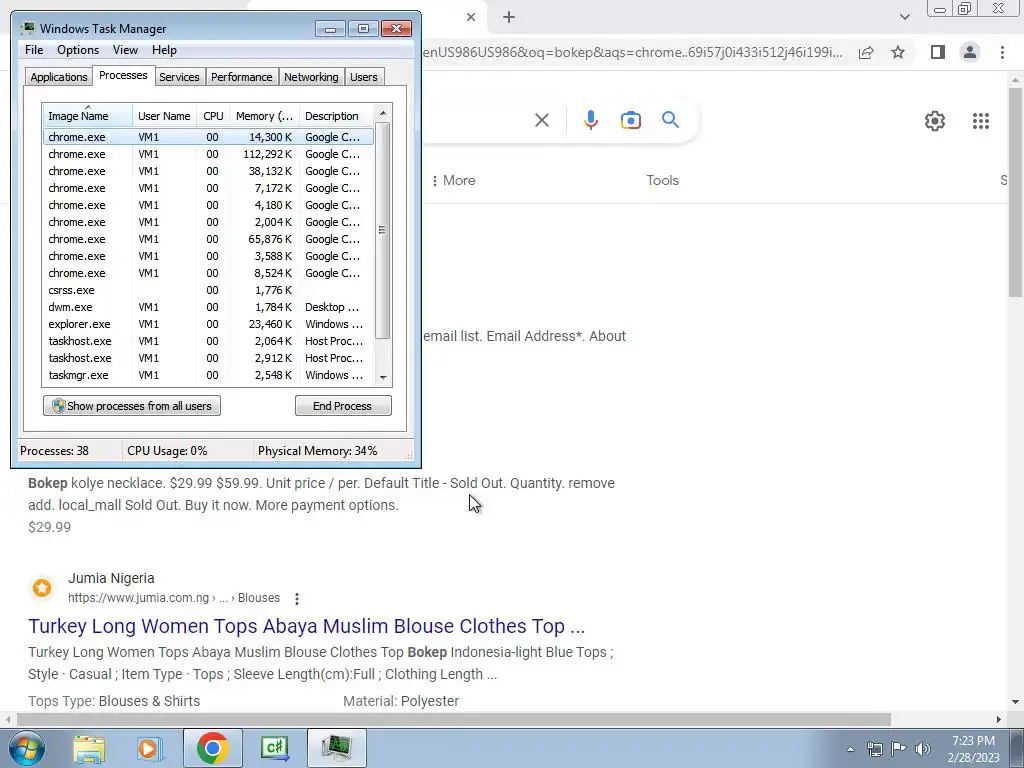Sort by Memory column header
This screenshot has width=1024, height=768.
click(264, 116)
